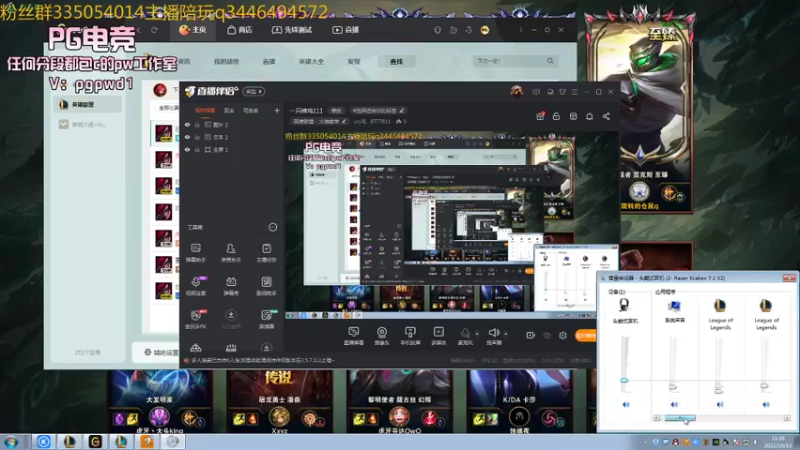Switch to WeGame 主页 tab
Viewport: 800px width, 450px height.
coord(193,30)
